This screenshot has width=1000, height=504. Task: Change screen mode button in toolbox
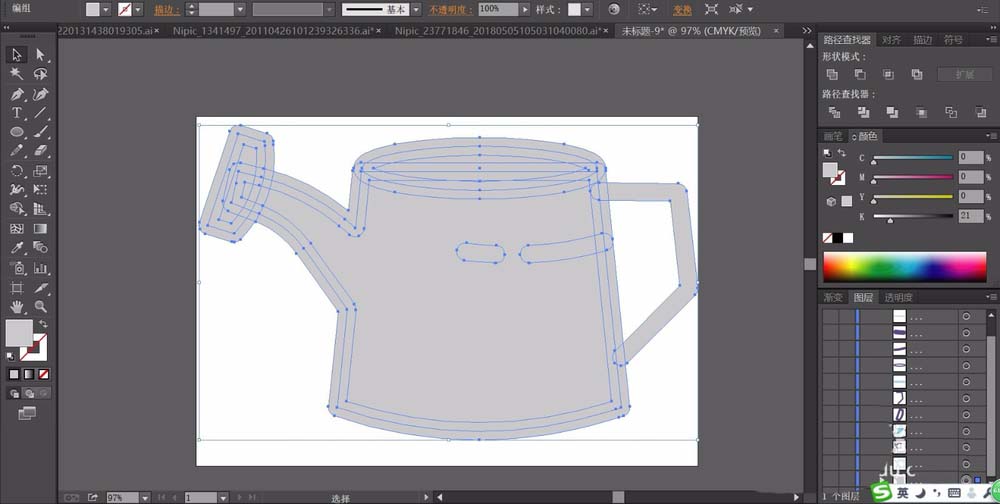coord(27,413)
